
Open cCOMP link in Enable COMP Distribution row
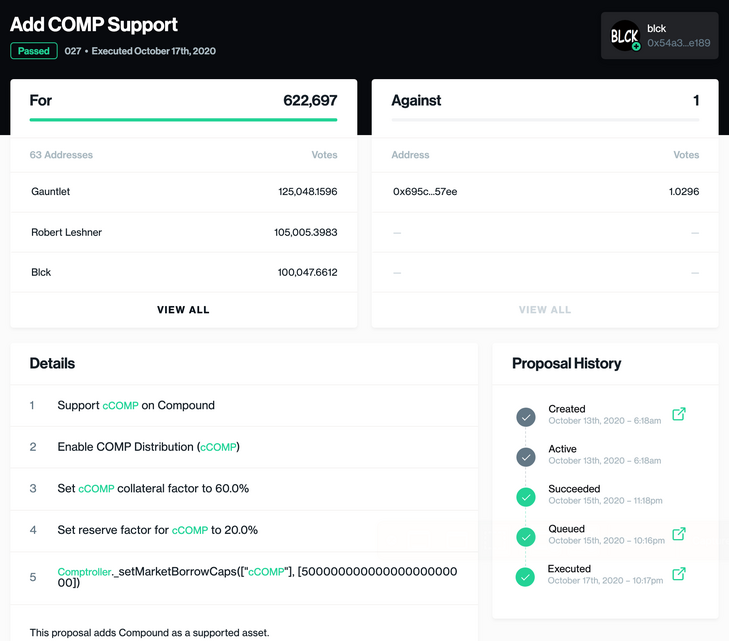[218, 447]
